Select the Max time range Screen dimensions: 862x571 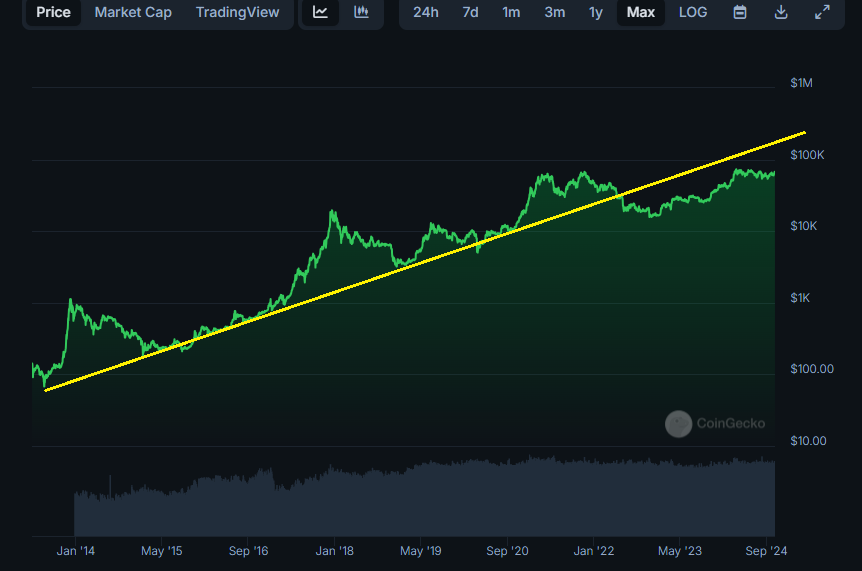tap(641, 12)
